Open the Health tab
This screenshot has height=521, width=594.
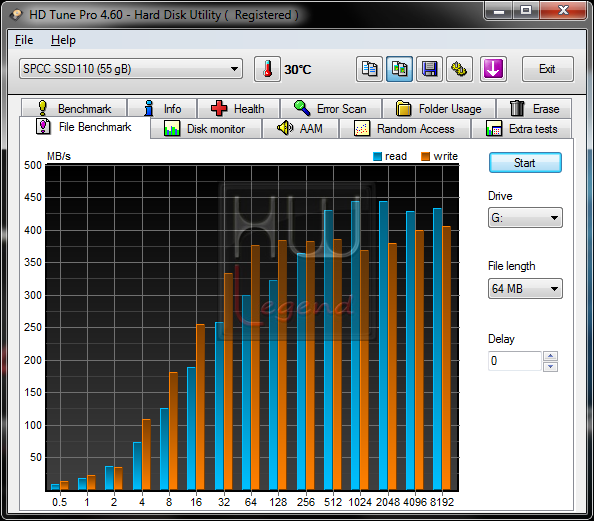238,108
